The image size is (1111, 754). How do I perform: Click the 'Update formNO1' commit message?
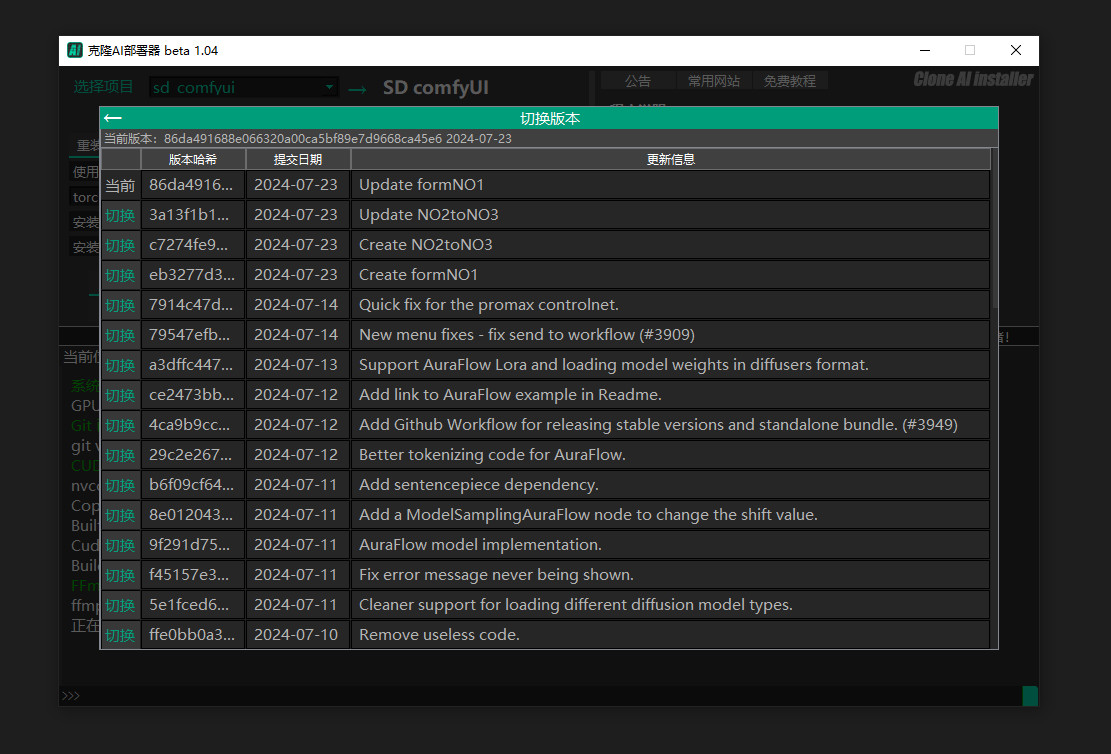[x=421, y=185]
